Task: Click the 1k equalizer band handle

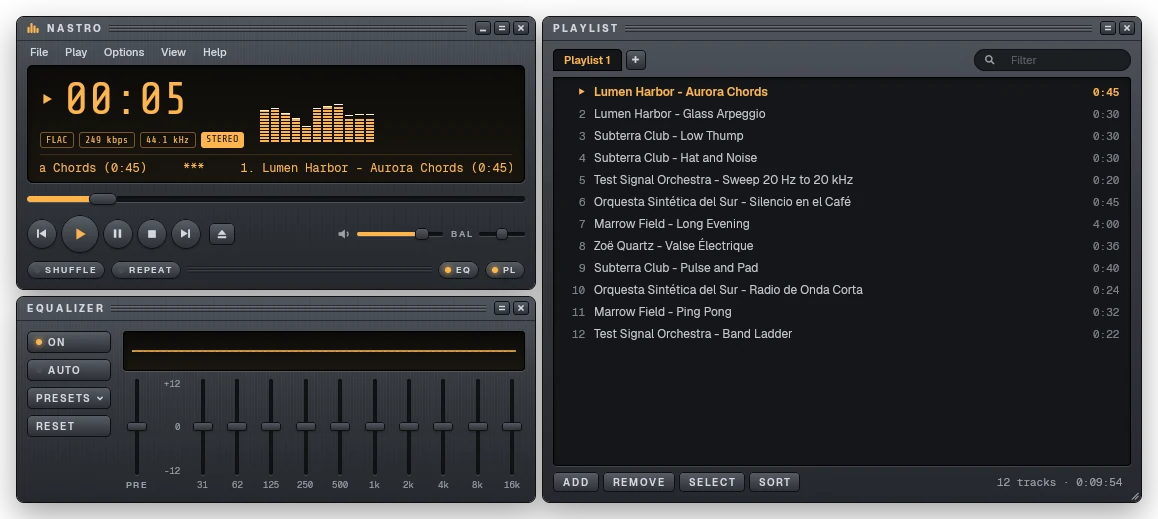Action: click(x=374, y=427)
